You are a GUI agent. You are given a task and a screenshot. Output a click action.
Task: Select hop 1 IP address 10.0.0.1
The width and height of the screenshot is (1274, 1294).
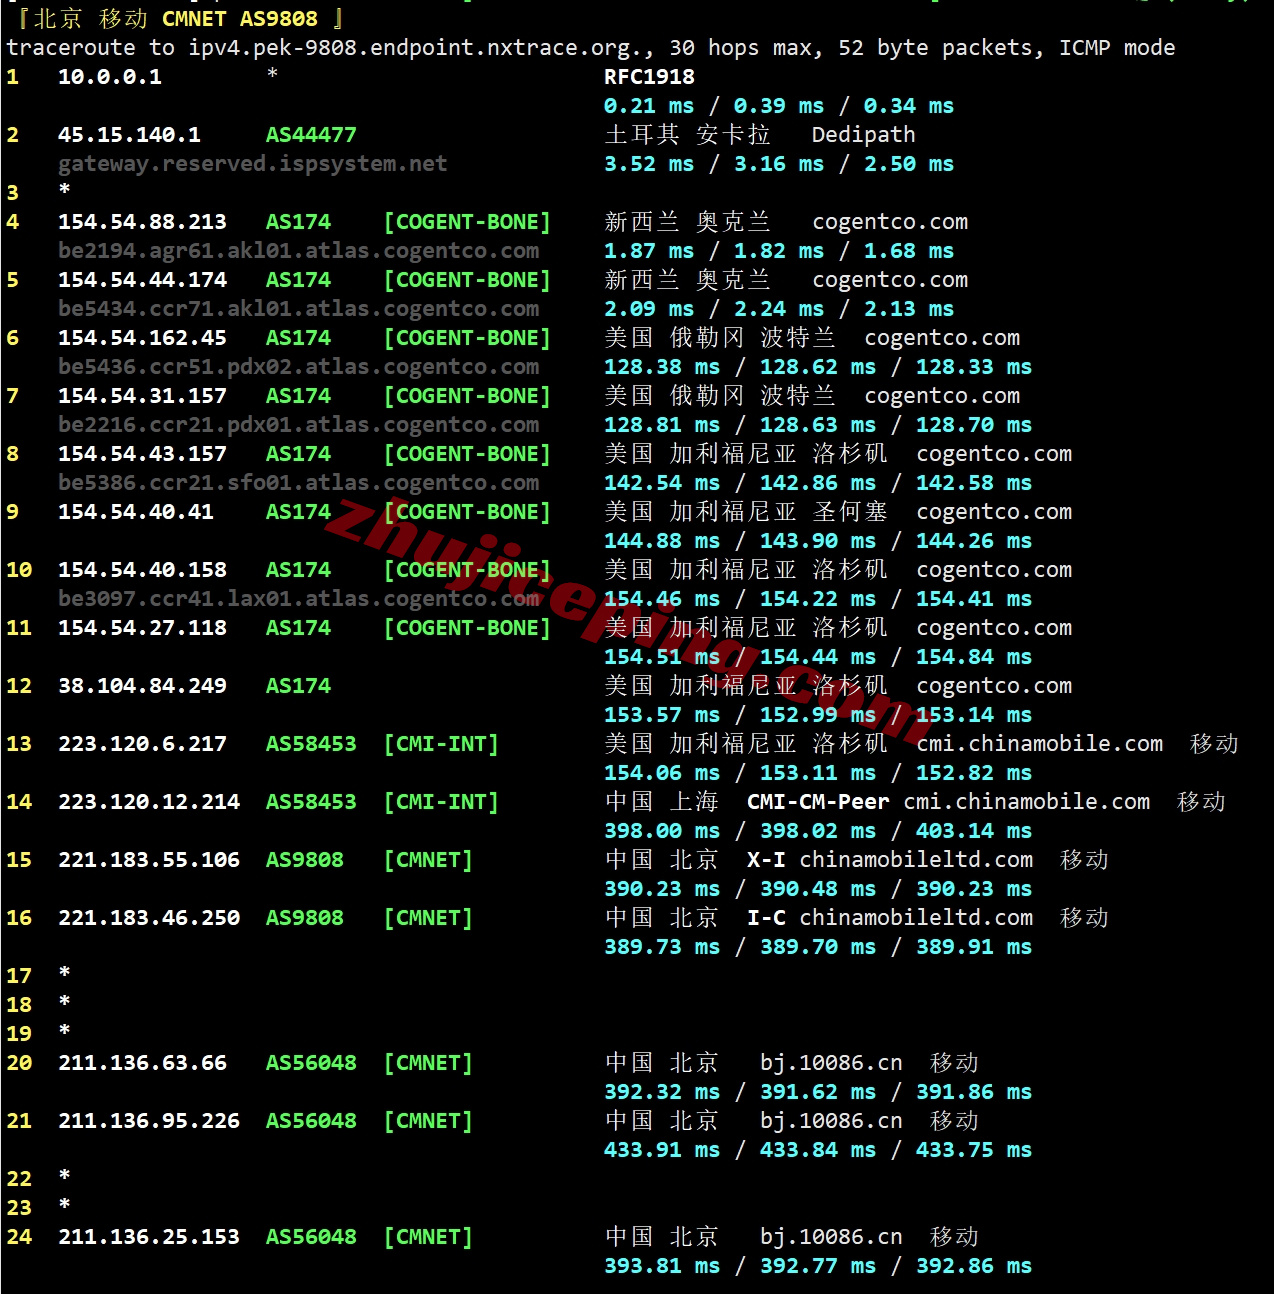[110, 77]
